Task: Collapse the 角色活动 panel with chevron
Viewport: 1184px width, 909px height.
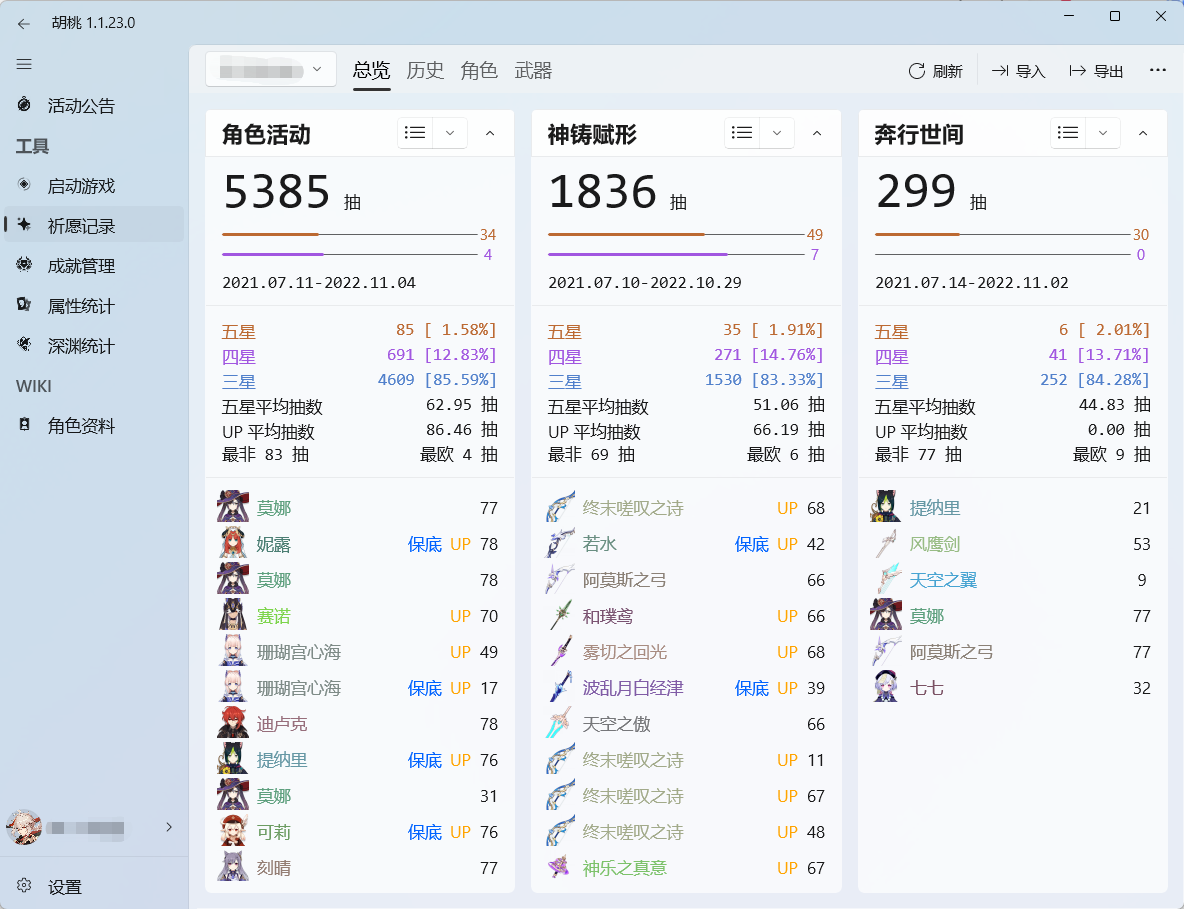Action: click(490, 133)
